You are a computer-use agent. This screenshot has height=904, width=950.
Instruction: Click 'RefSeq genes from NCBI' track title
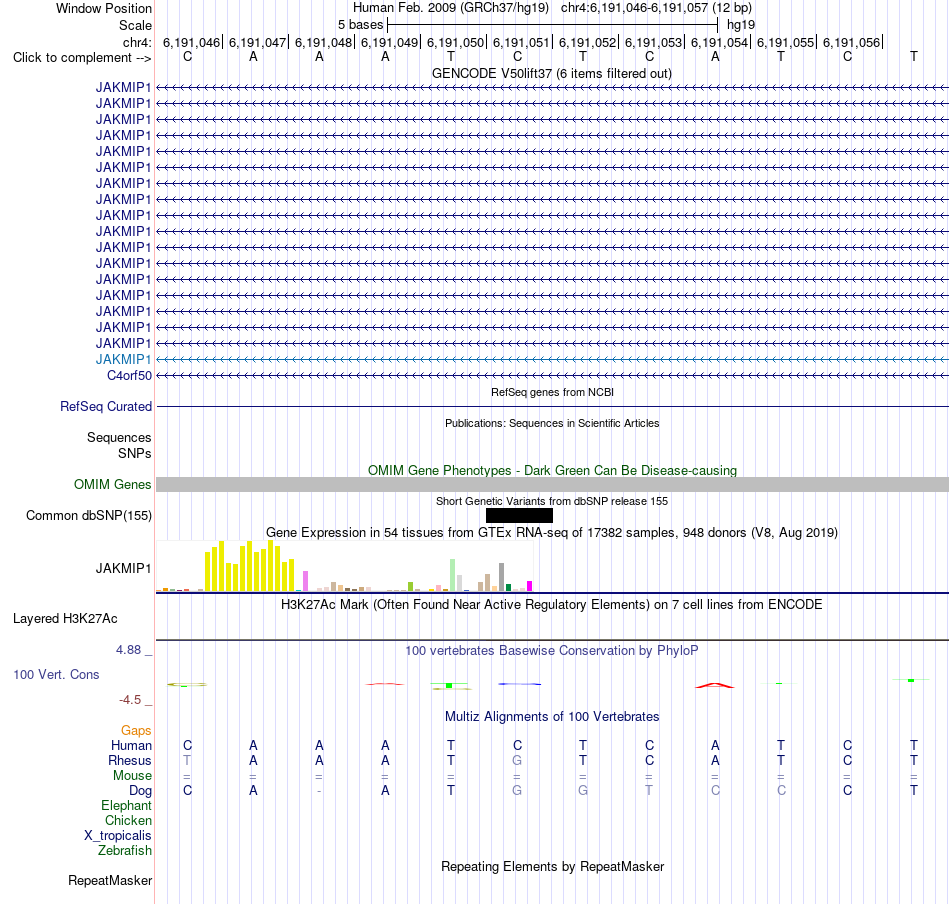point(552,393)
